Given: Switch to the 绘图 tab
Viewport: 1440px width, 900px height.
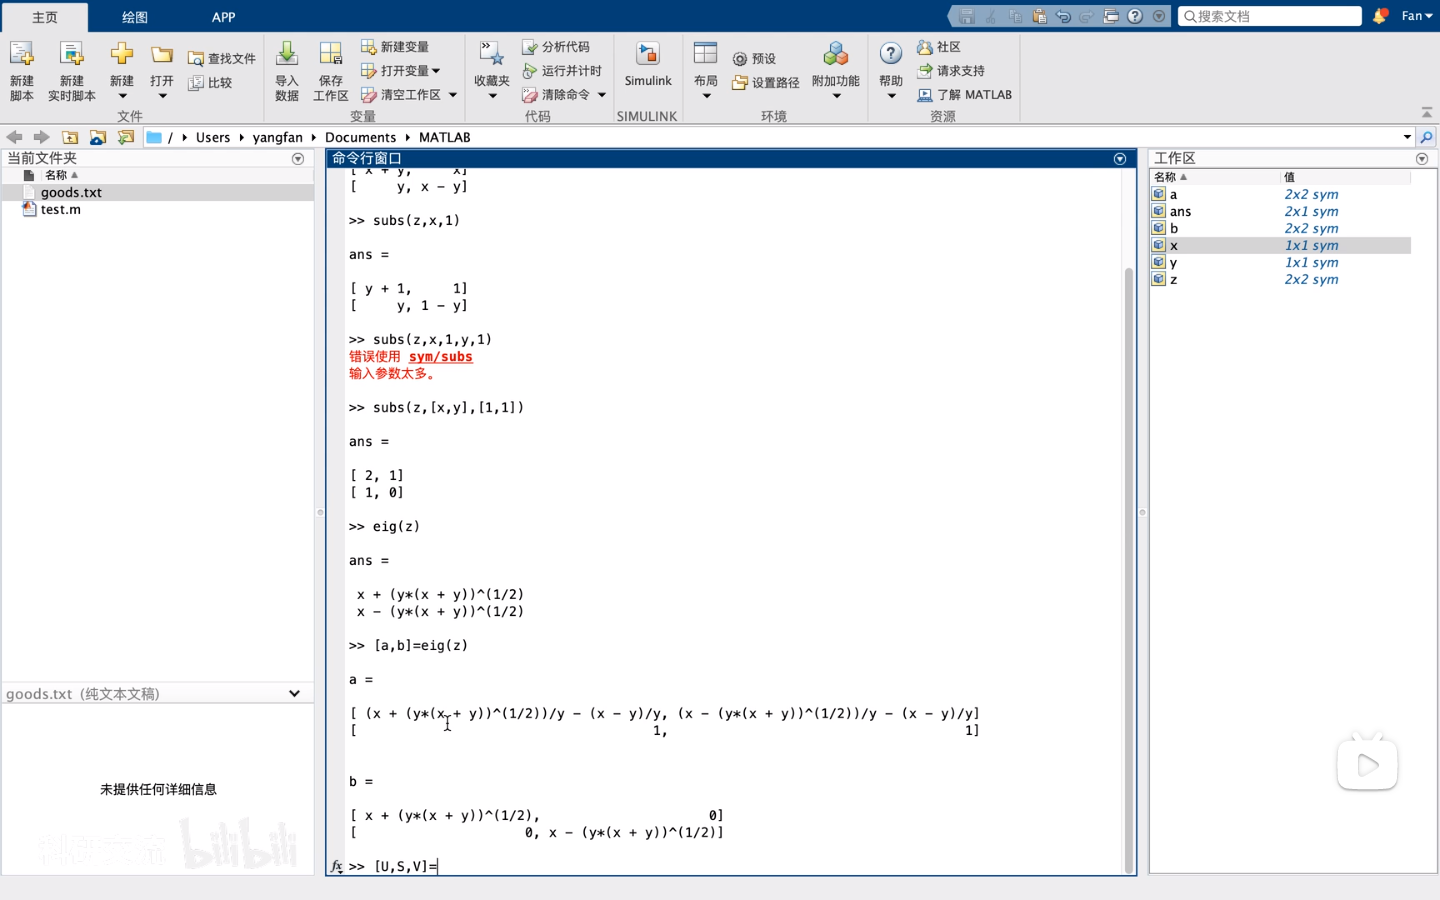Looking at the screenshot, I should tap(135, 17).
